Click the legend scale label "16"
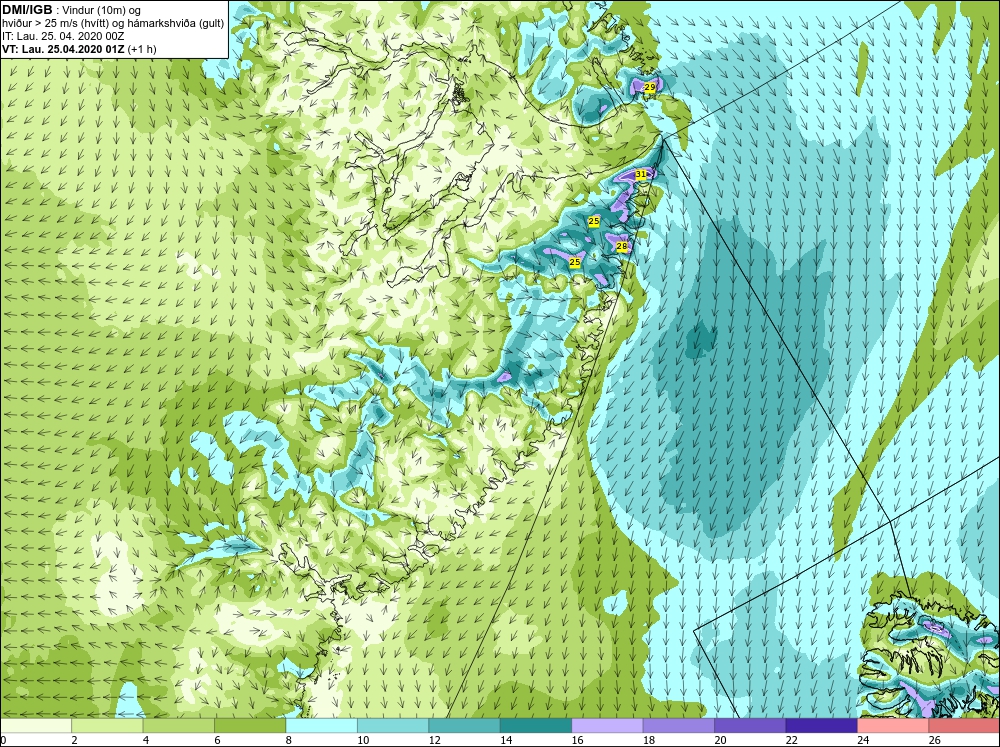Image resolution: width=1000 pixels, height=747 pixels. tap(577, 740)
